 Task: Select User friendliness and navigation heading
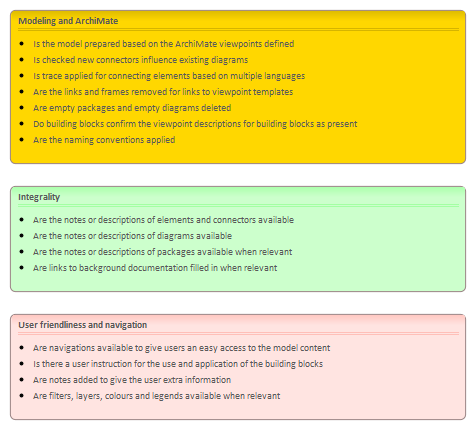[83, 325]
